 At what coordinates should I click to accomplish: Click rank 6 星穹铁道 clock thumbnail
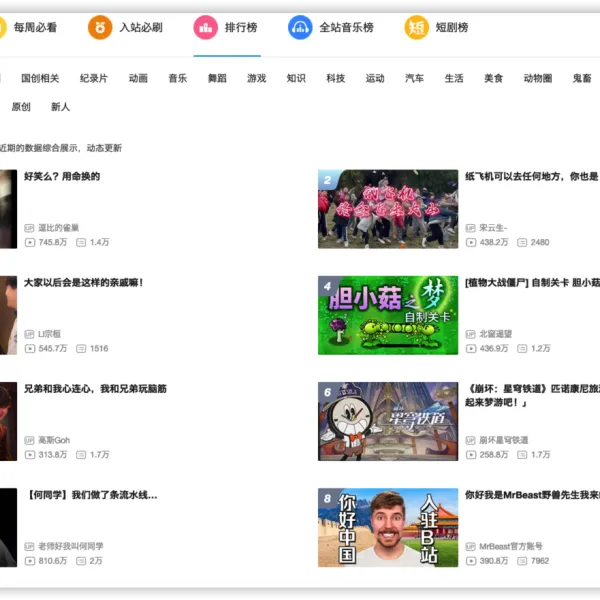388,421
